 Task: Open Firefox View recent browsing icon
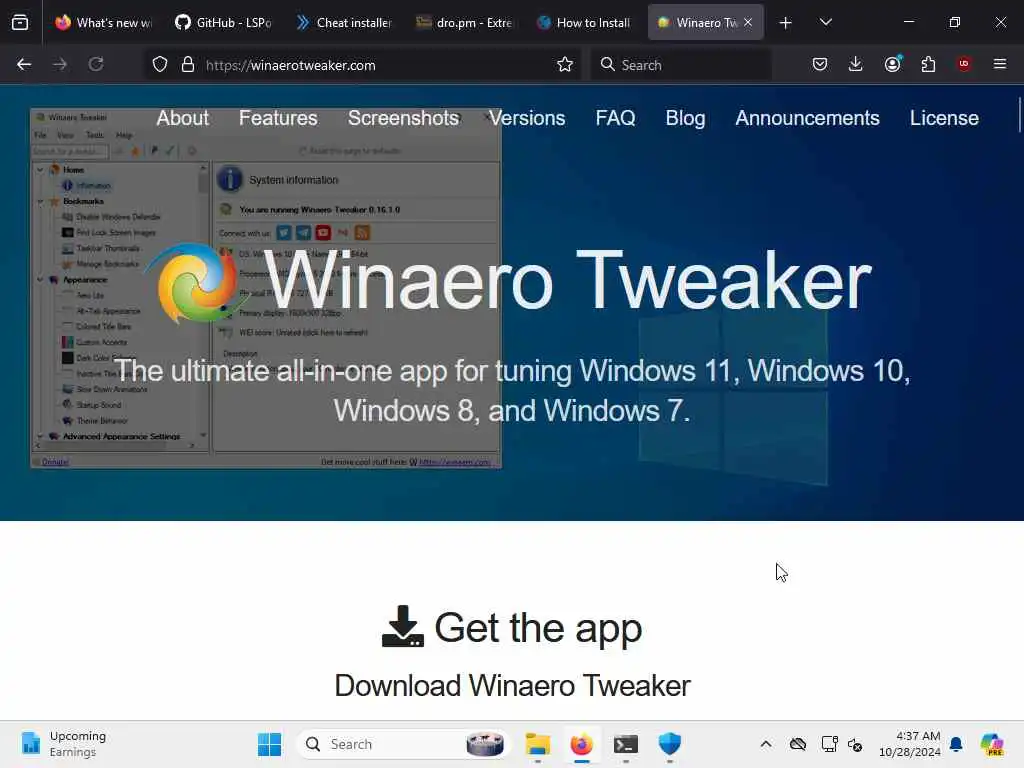click(20, 22)
